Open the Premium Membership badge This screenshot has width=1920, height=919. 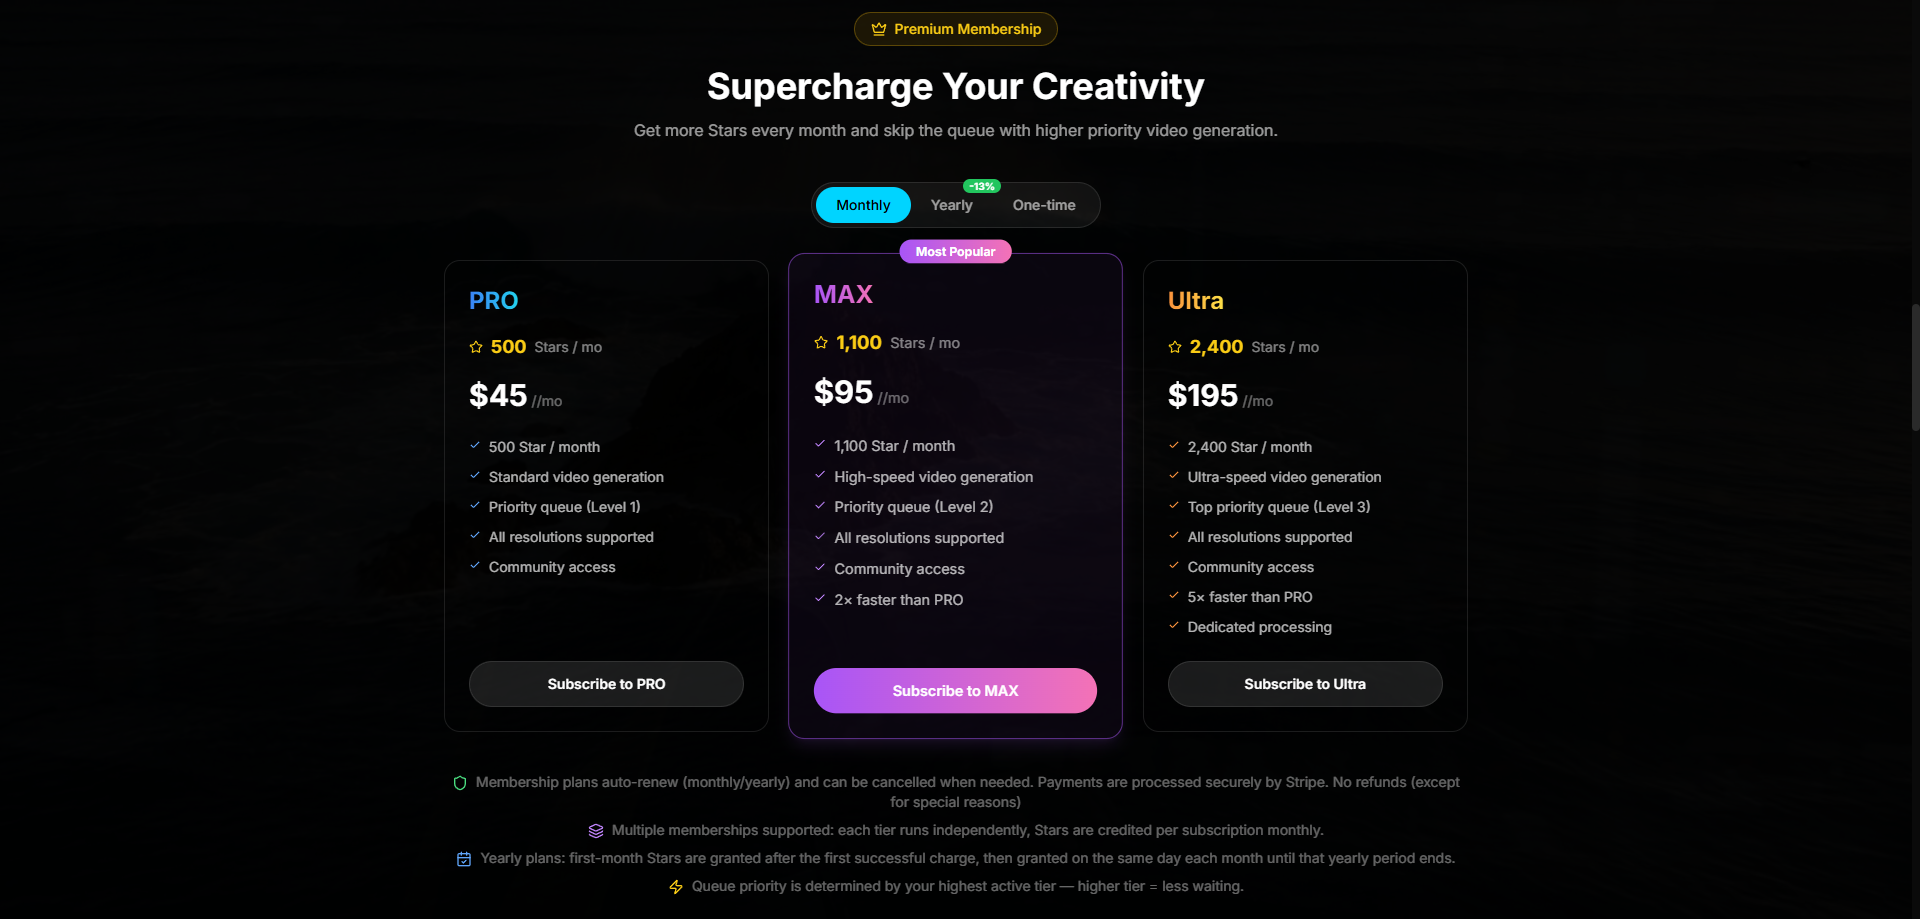[x=955, y=29]
